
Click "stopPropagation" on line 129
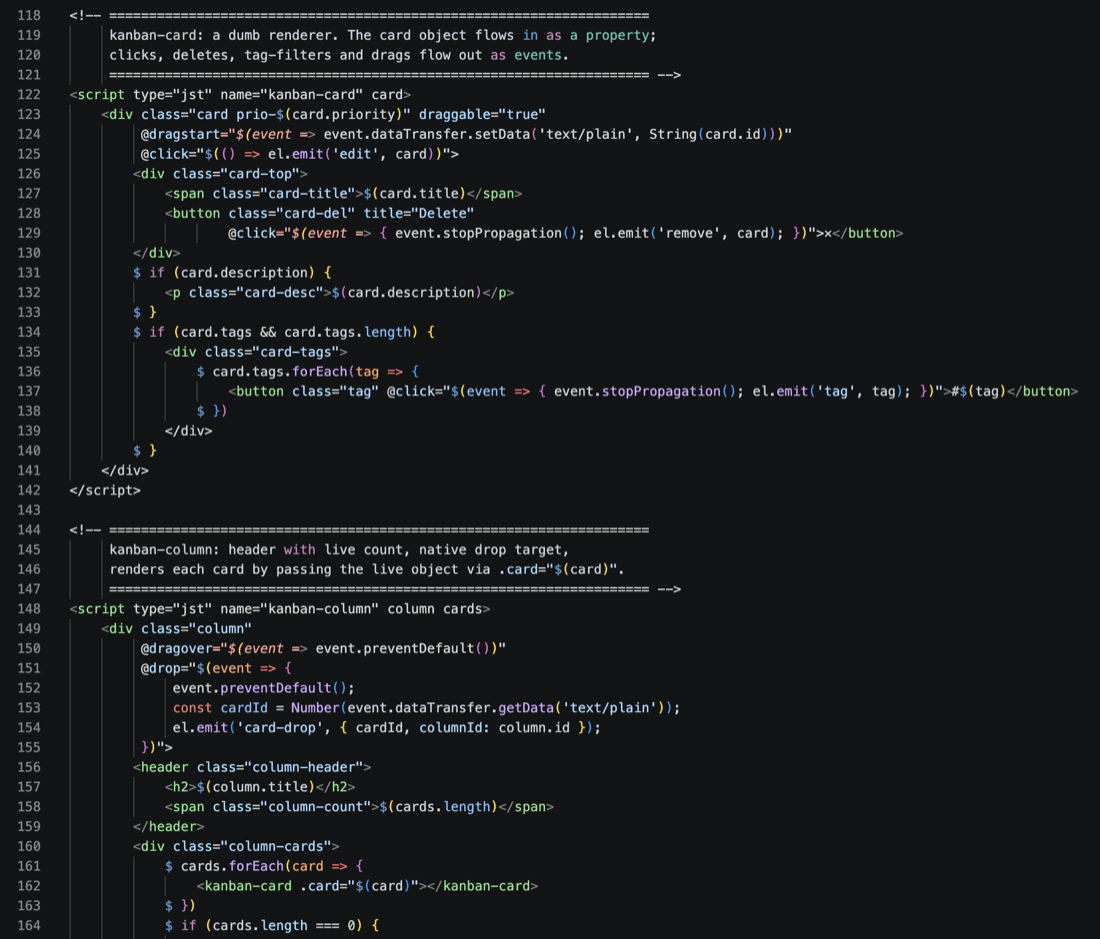(x=502, y=233)
